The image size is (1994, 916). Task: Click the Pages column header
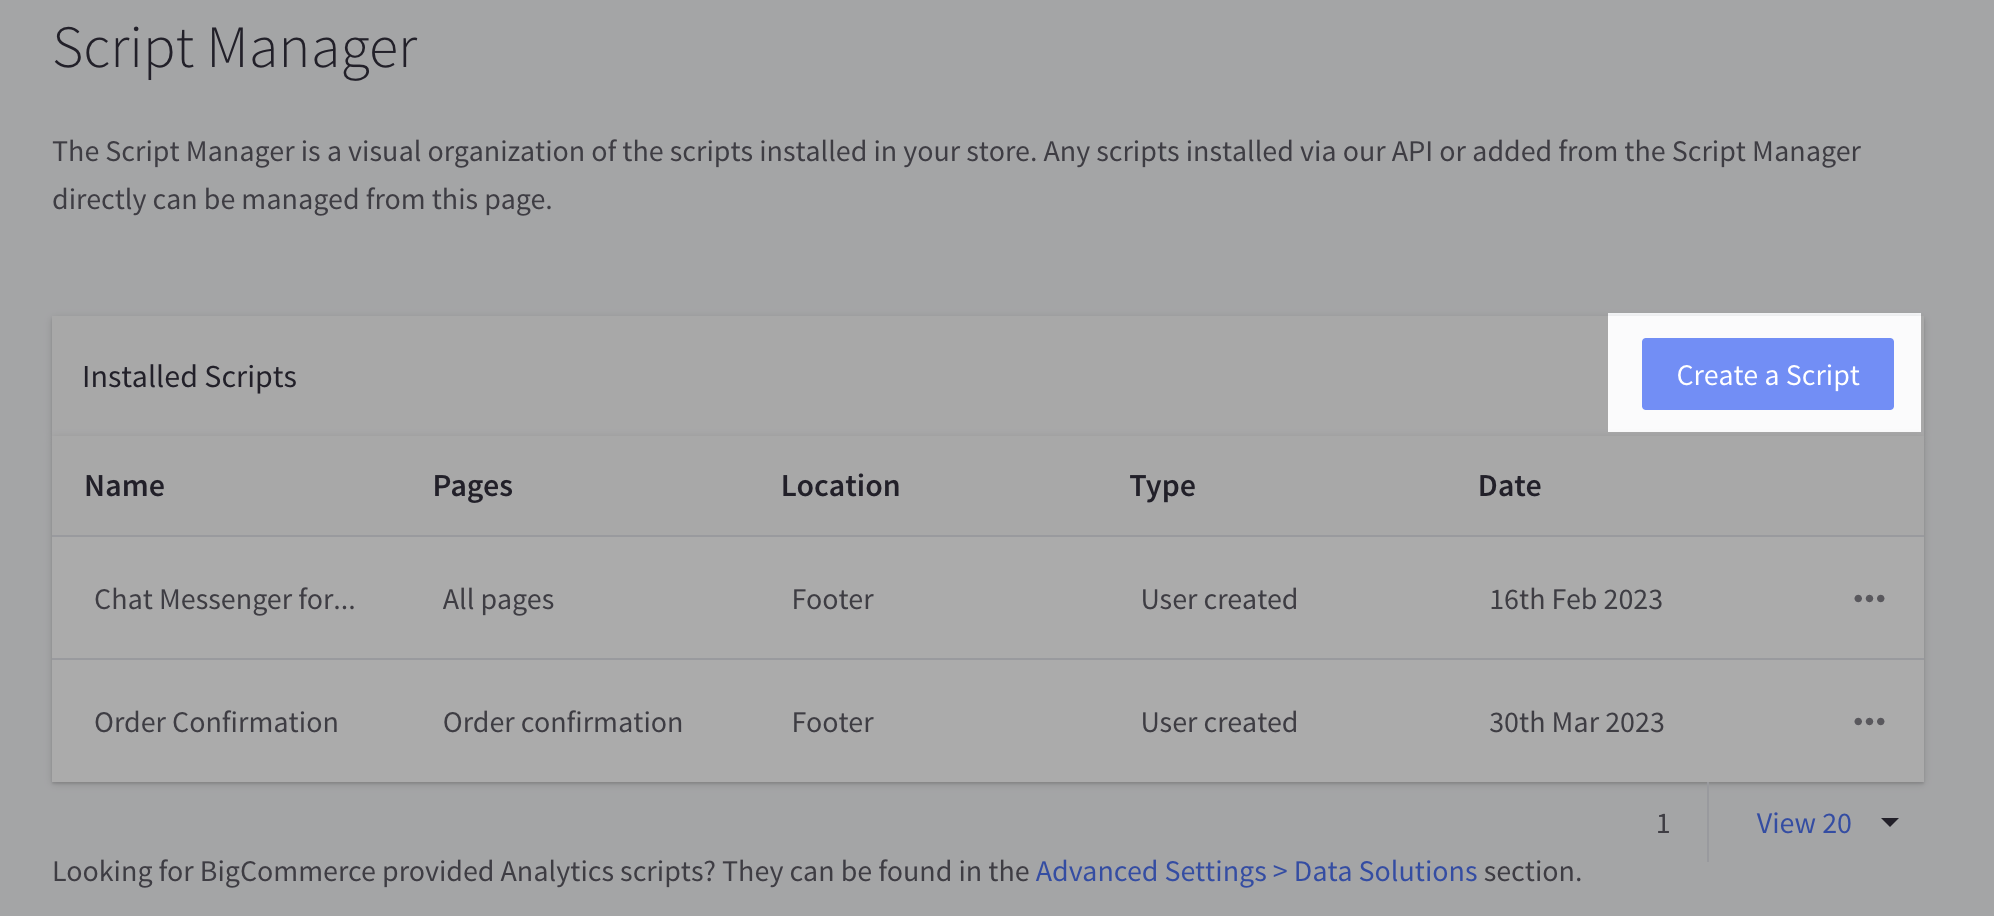pyautogui.click(x=473, y=485)
